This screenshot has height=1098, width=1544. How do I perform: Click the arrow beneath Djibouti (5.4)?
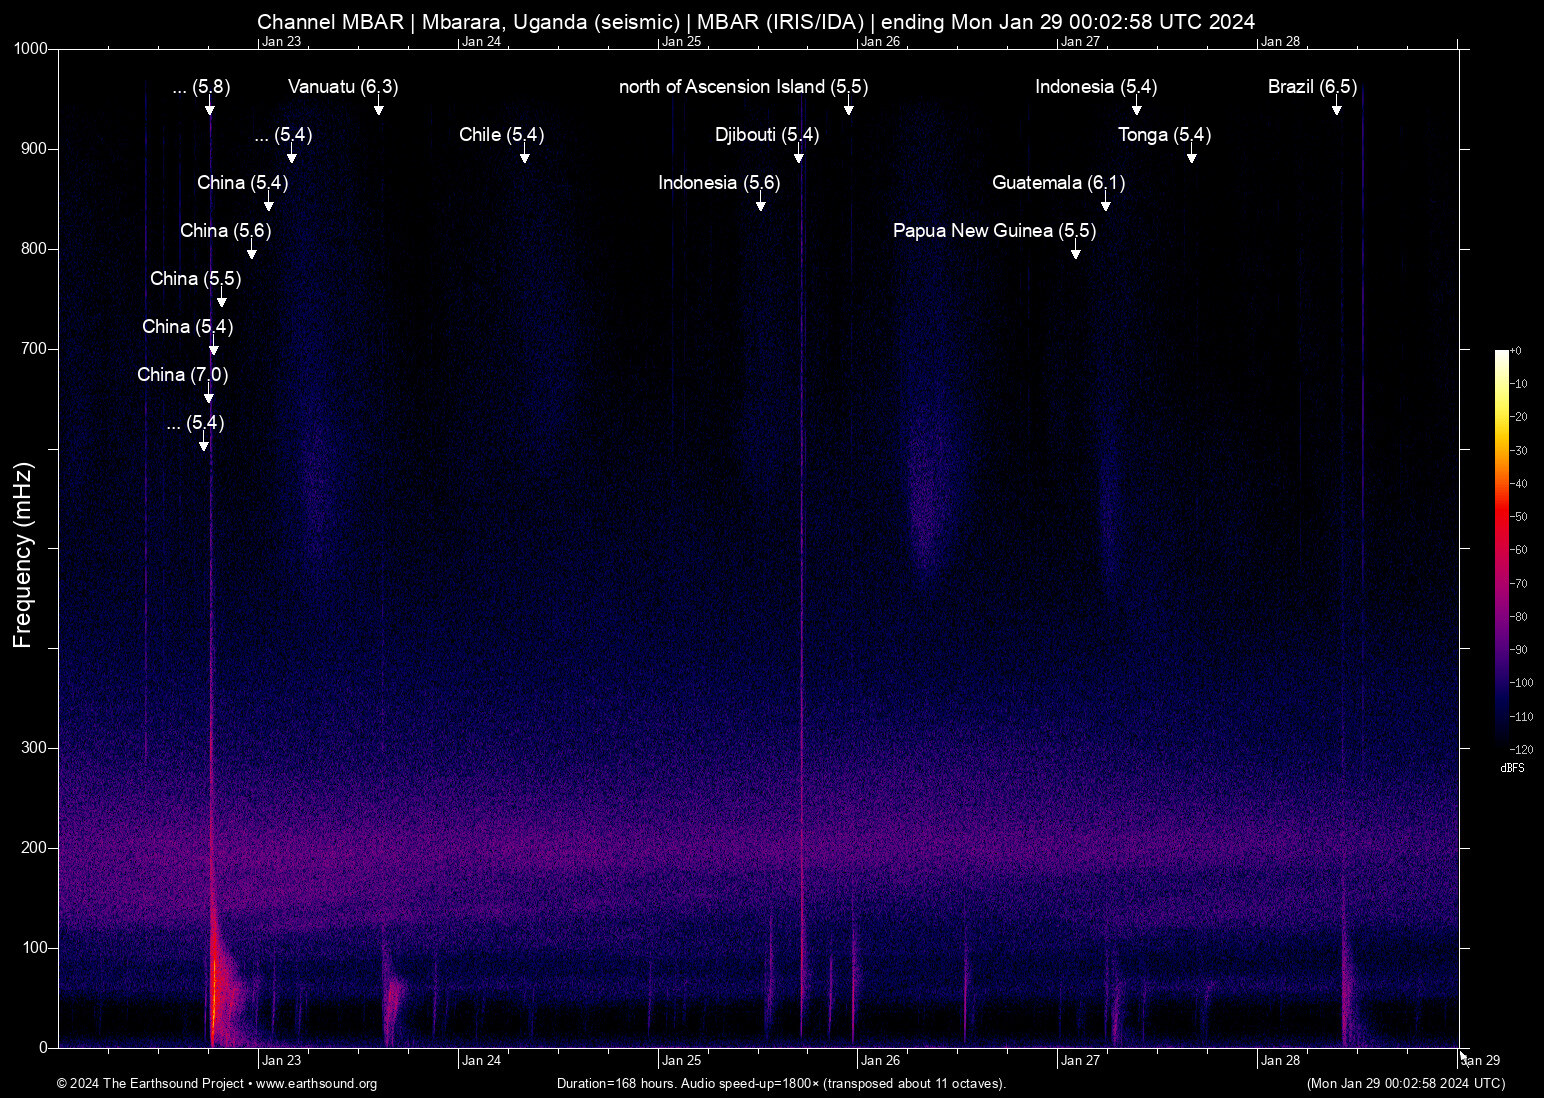(799, 155)
